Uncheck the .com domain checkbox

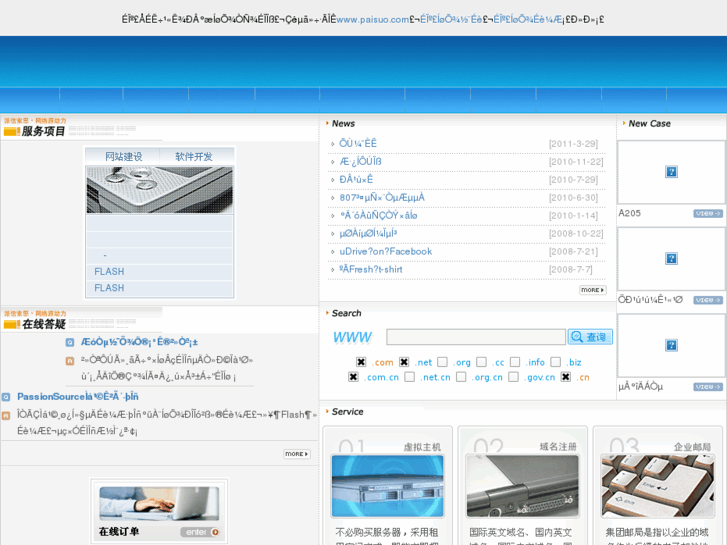coord(361,362)
